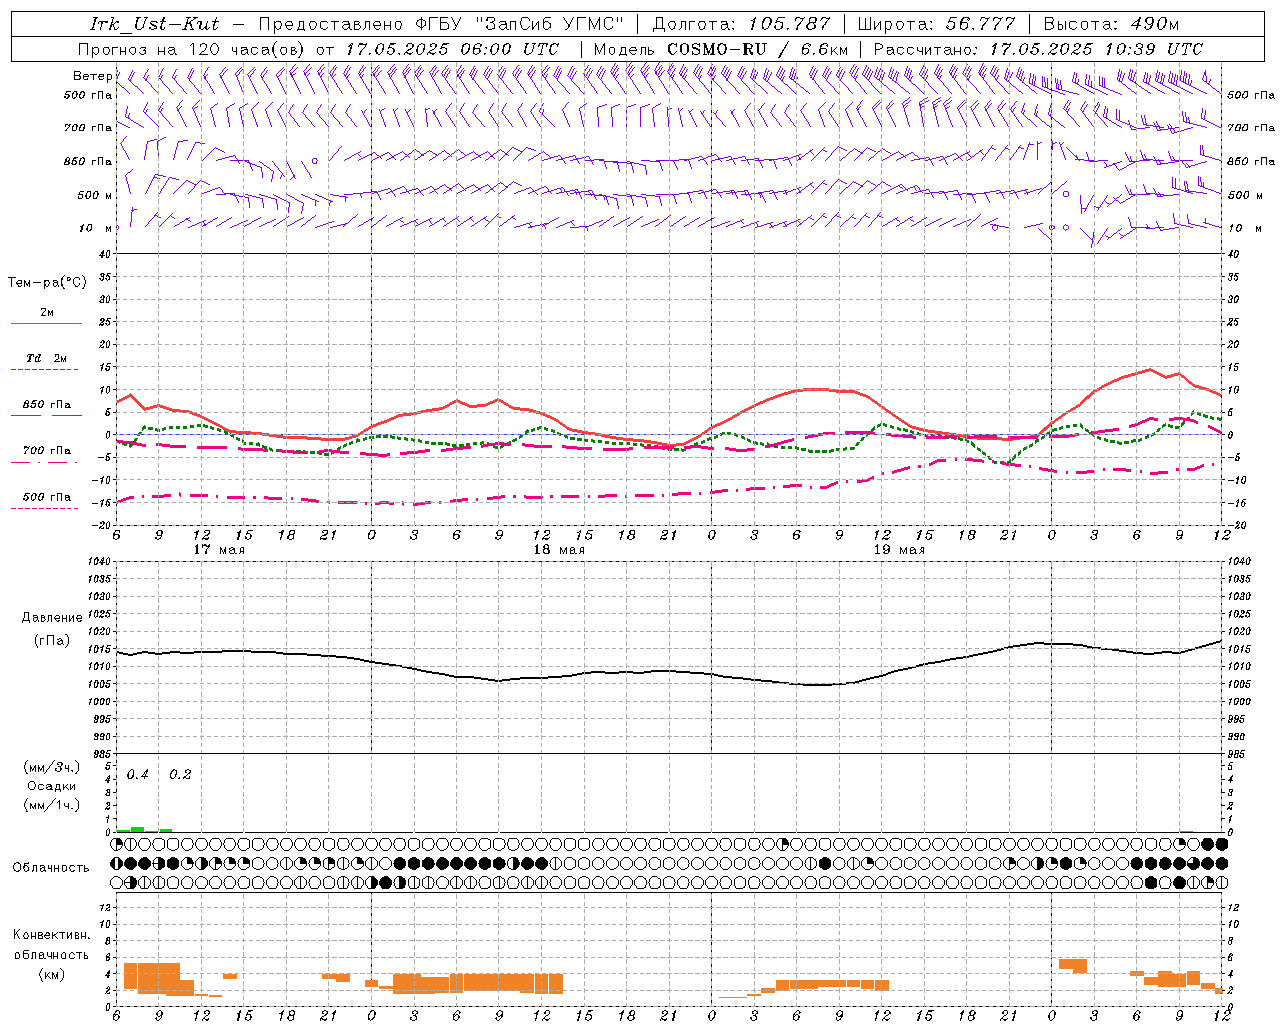The image size is (1280, 1024).
Task: Click the date label 19 мая
Action: pos(899,550)
